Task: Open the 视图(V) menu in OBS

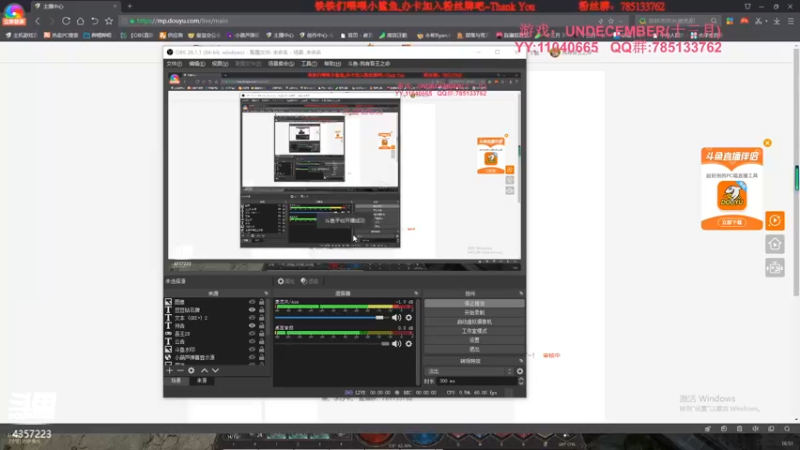Action: coord(220,64)
